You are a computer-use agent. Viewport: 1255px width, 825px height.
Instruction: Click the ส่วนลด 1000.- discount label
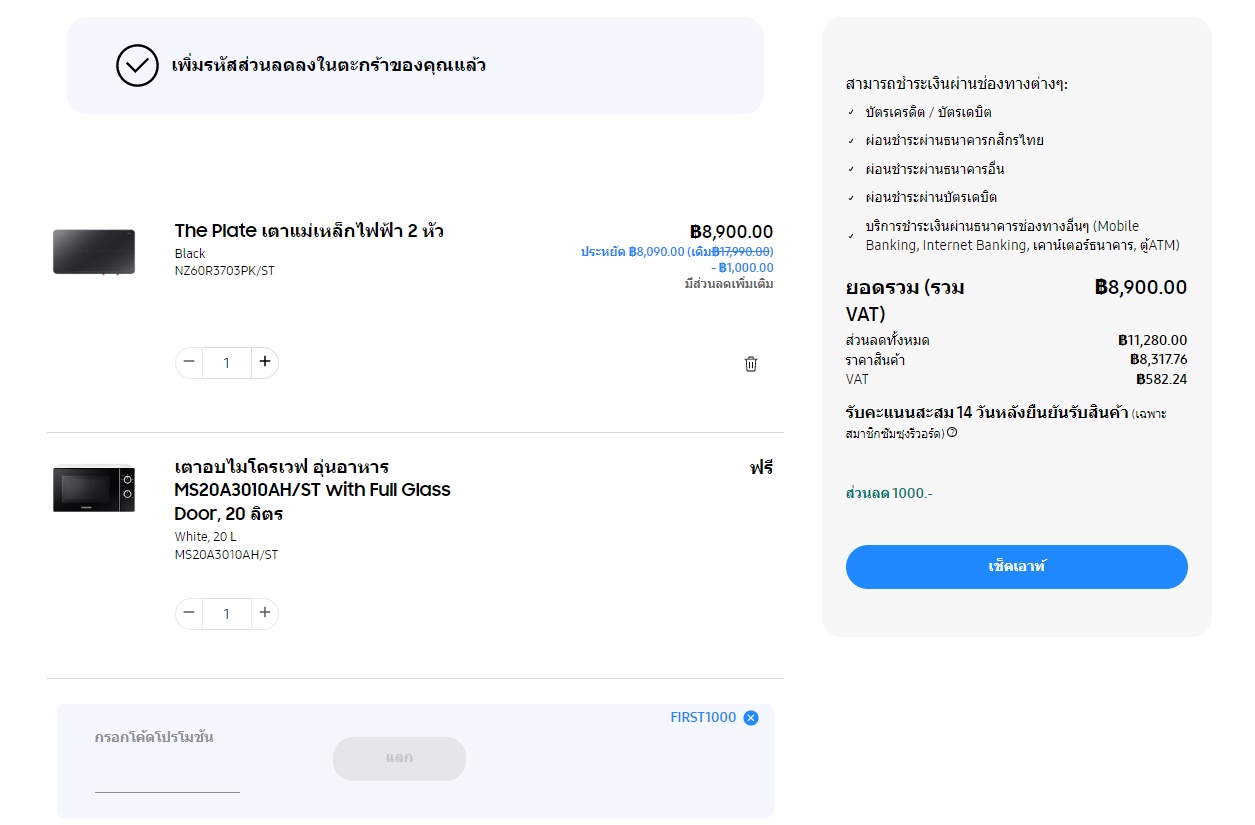[x=889, y=494]
